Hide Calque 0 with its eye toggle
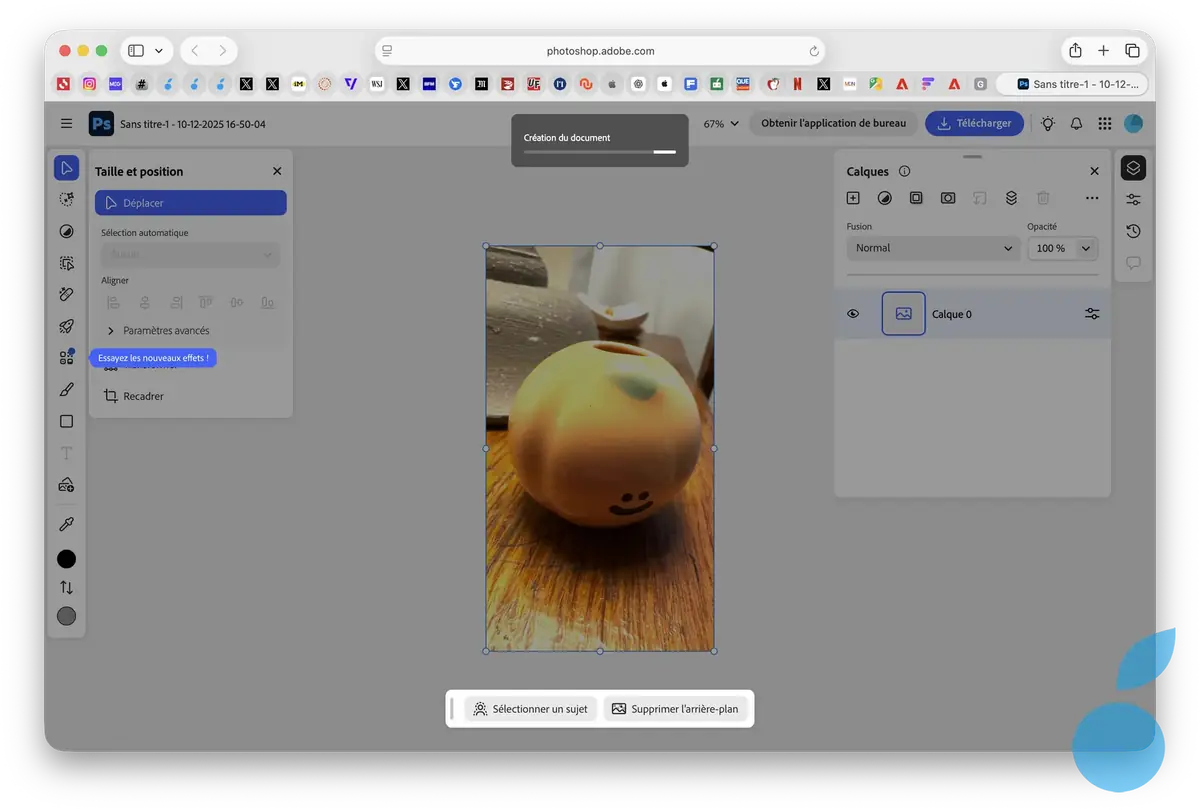Screen dimensions: 1200x810 [x=853, y=313]
